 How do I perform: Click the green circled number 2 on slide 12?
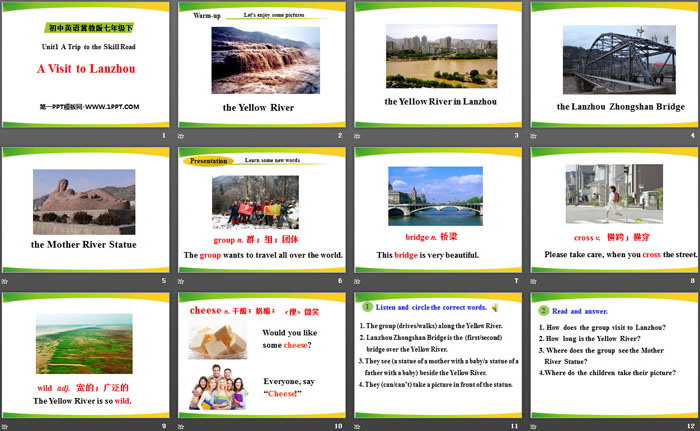pyautogui.click(x=543, y=310)
